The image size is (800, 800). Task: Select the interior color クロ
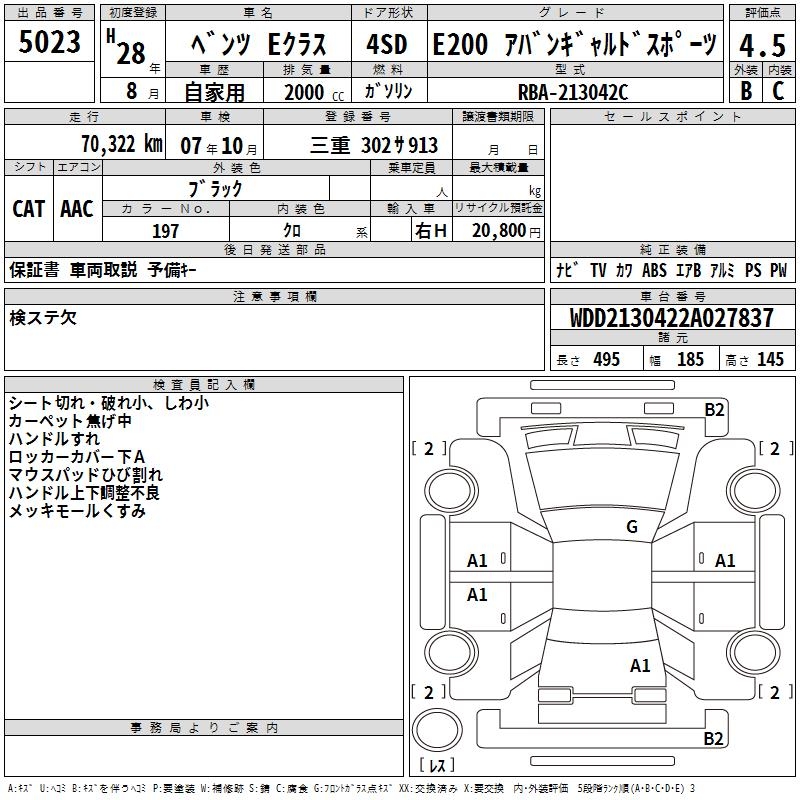click(x=292, y=231)
